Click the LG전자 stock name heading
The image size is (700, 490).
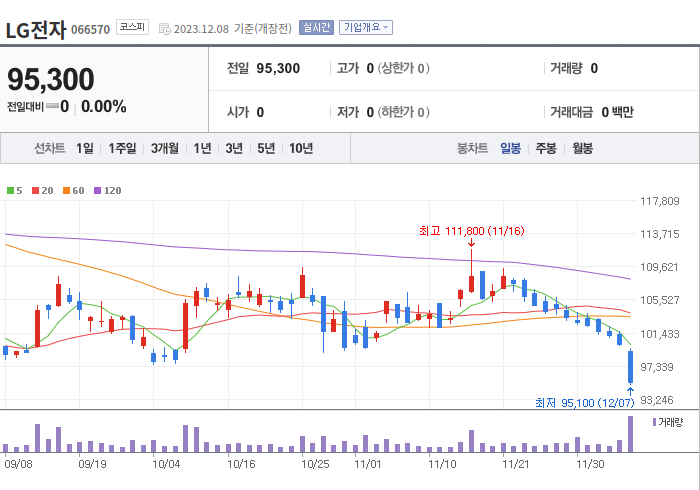pos(36,30)
